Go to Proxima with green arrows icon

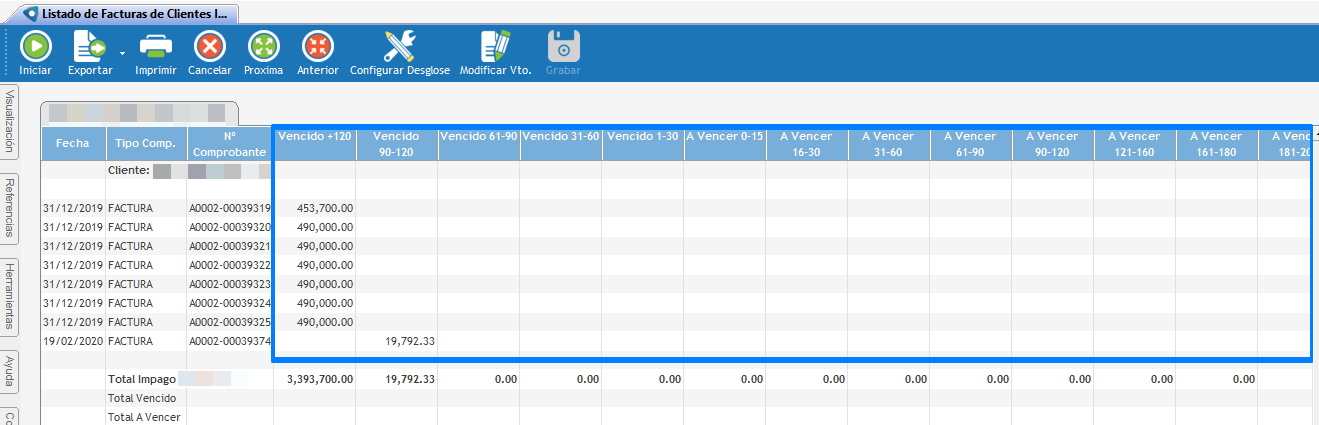click(263, 47)
